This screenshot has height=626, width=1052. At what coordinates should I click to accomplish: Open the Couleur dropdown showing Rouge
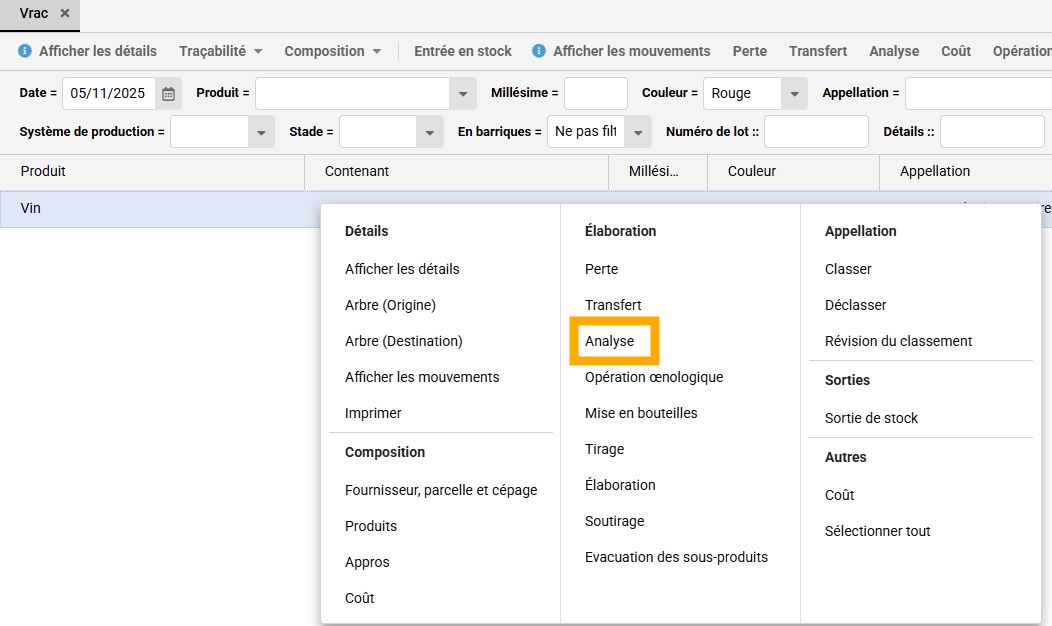pos(794,93)
